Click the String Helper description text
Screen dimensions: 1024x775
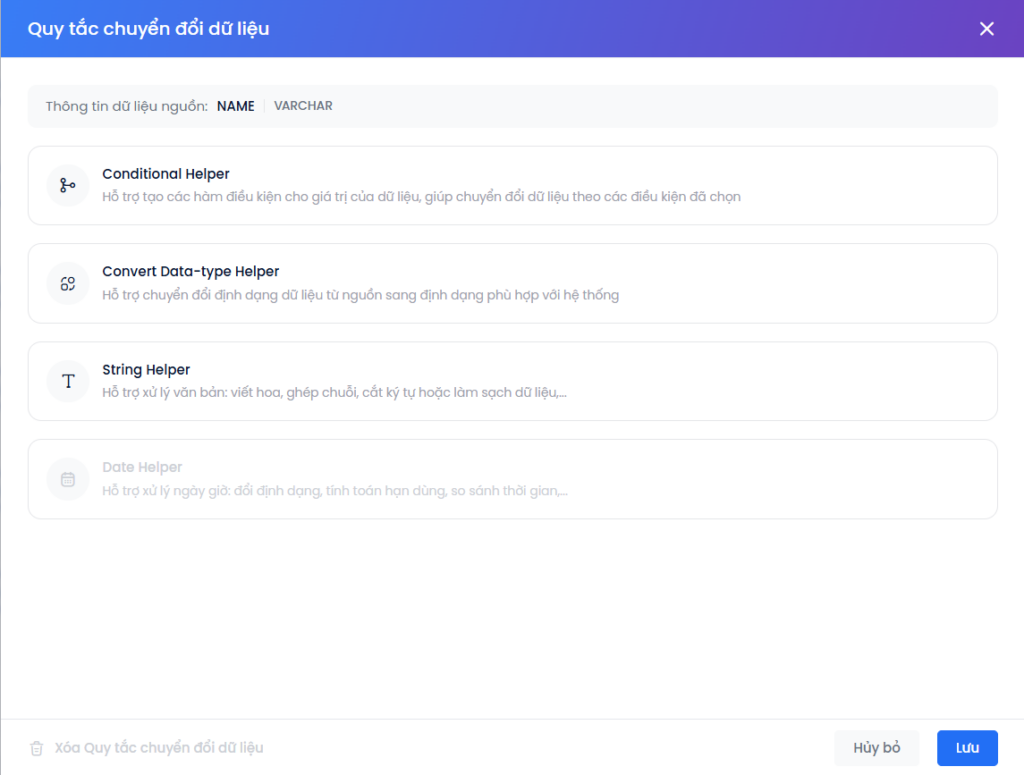tap(334, 393)
